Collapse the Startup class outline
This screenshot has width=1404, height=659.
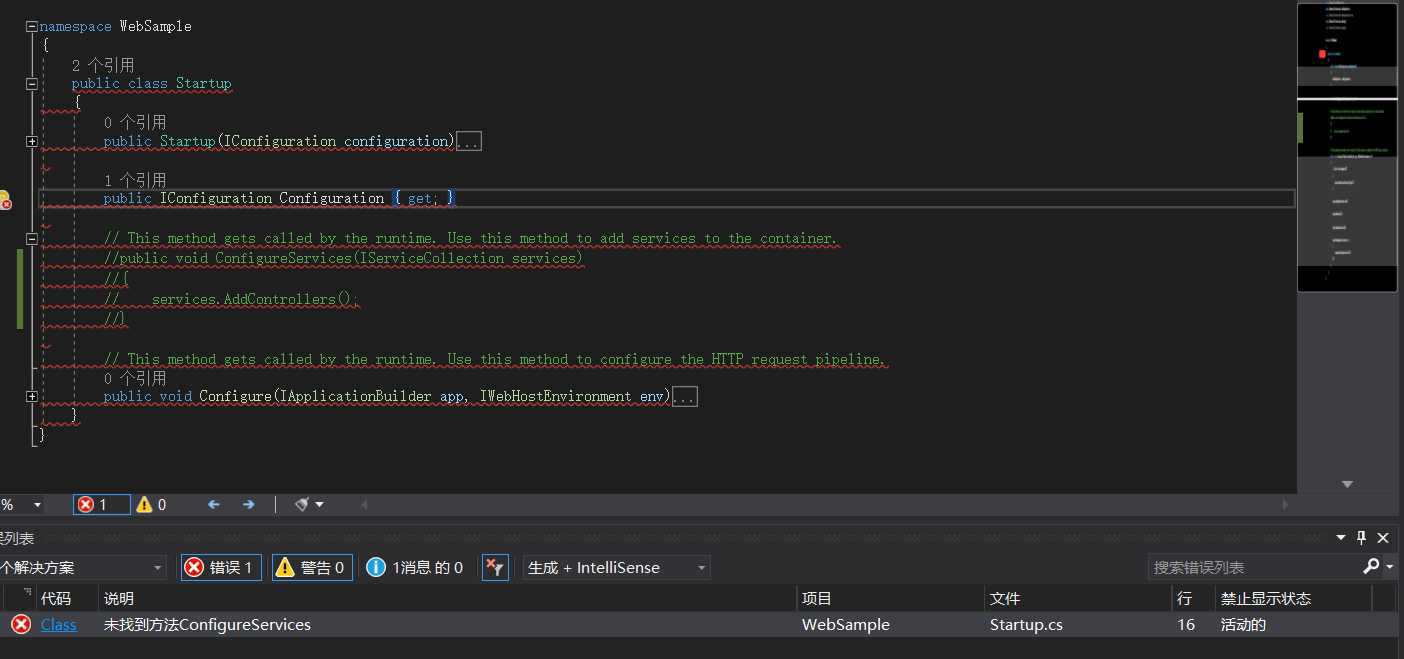[x=32, y=84]
